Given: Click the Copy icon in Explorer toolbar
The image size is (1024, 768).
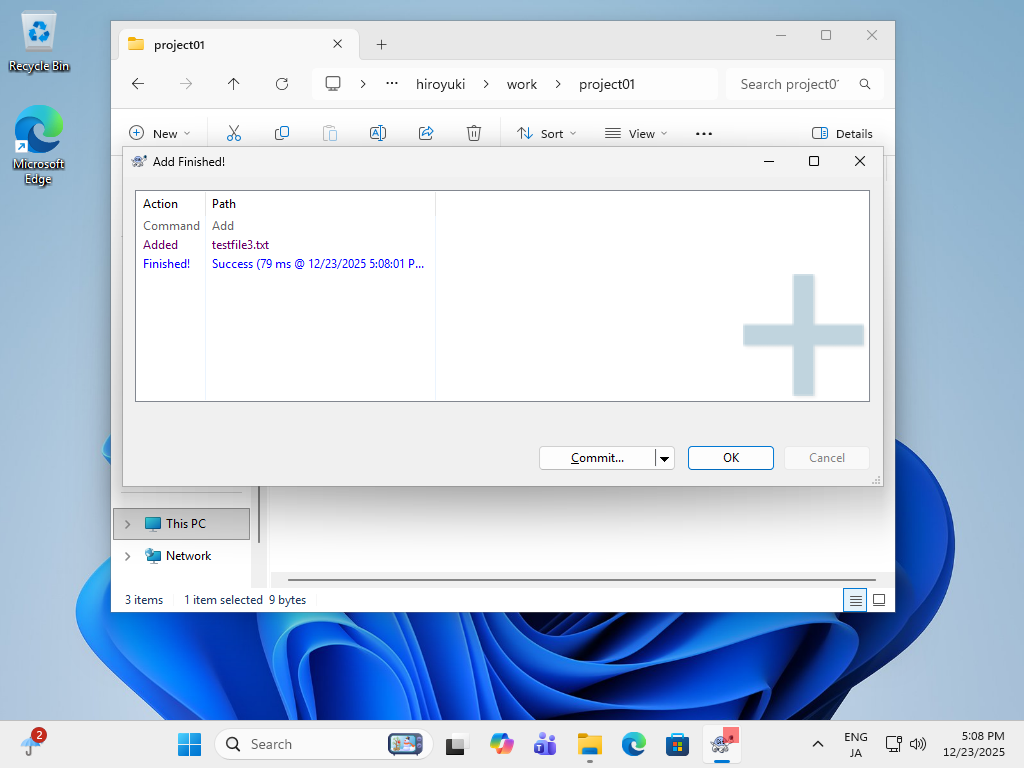Looking at the screenshot, I should click(x=282, y=133).
